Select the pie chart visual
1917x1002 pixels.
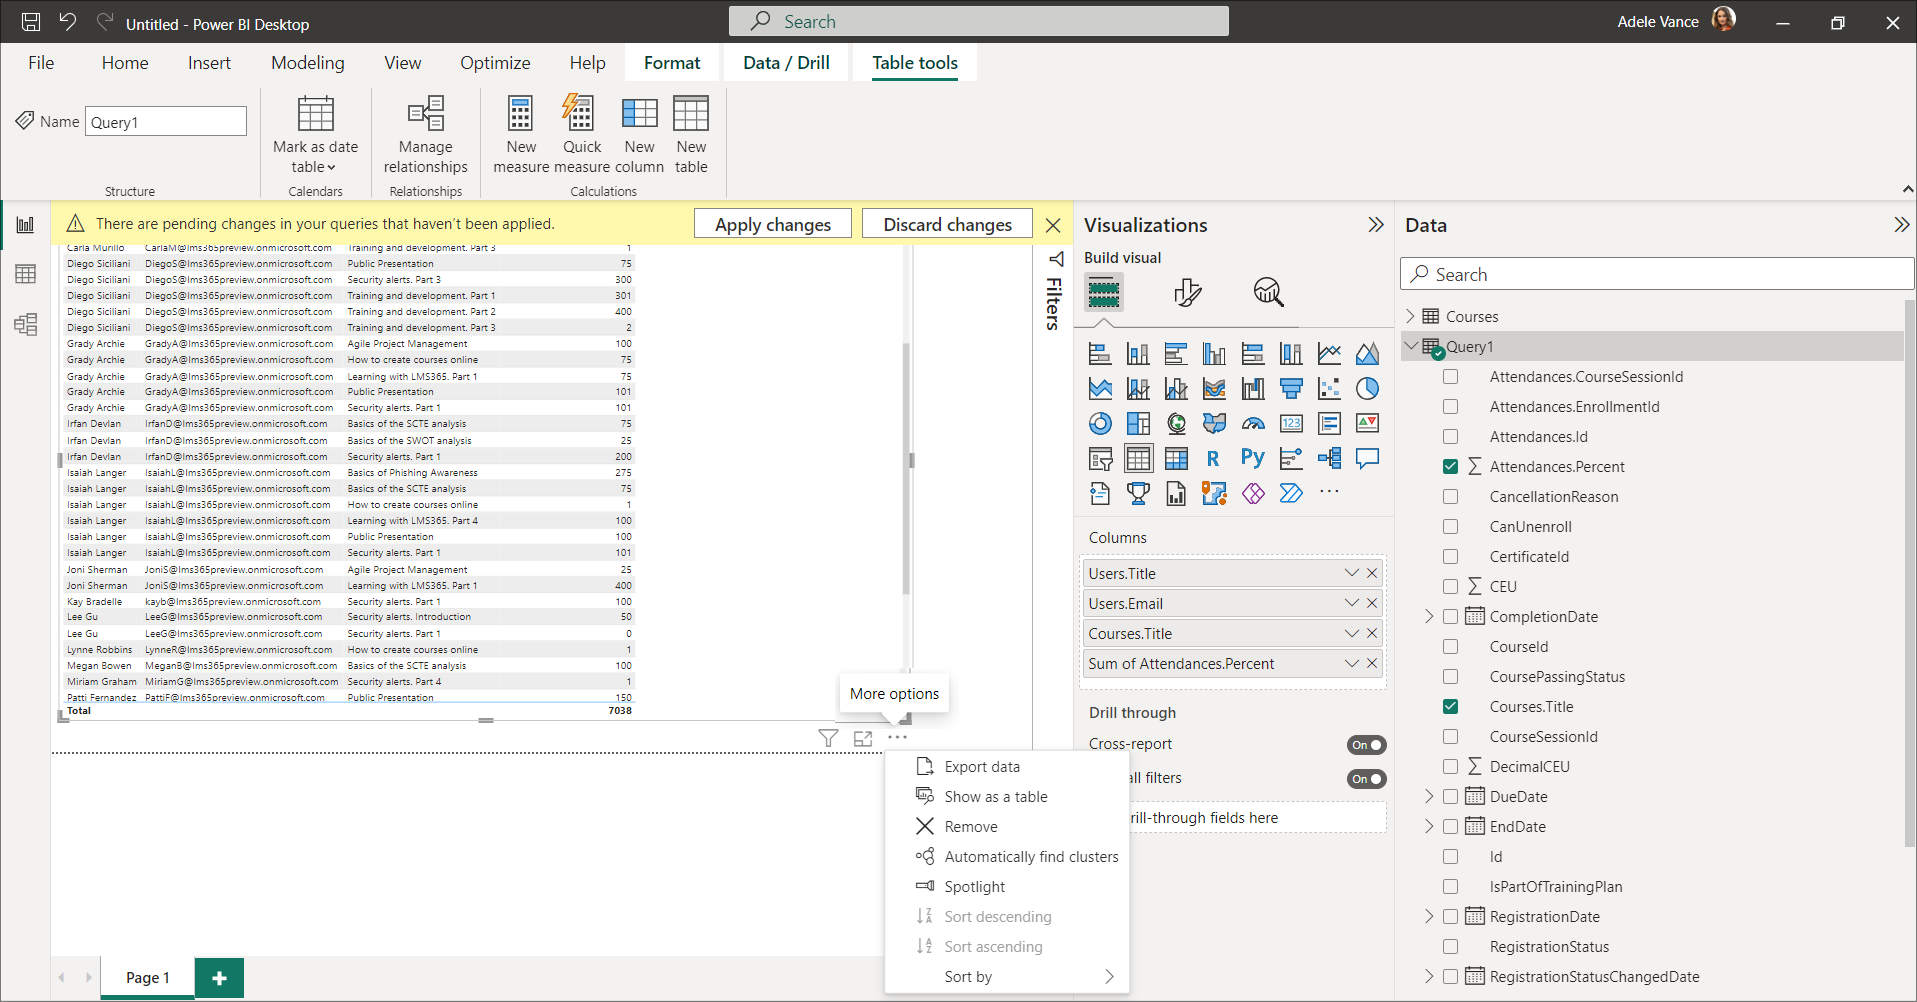[1367, 389]
